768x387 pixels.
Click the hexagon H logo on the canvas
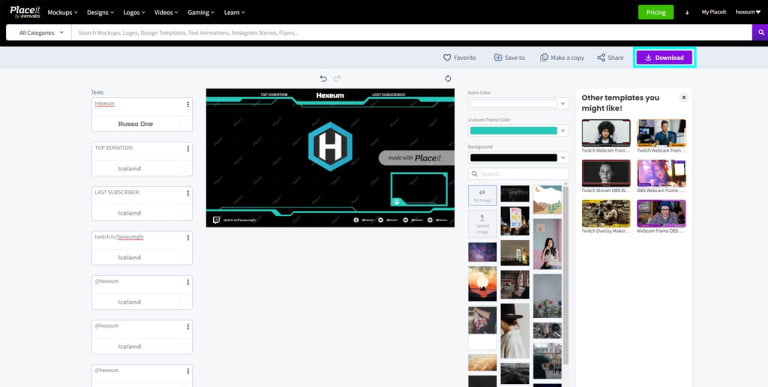(330, 146)
